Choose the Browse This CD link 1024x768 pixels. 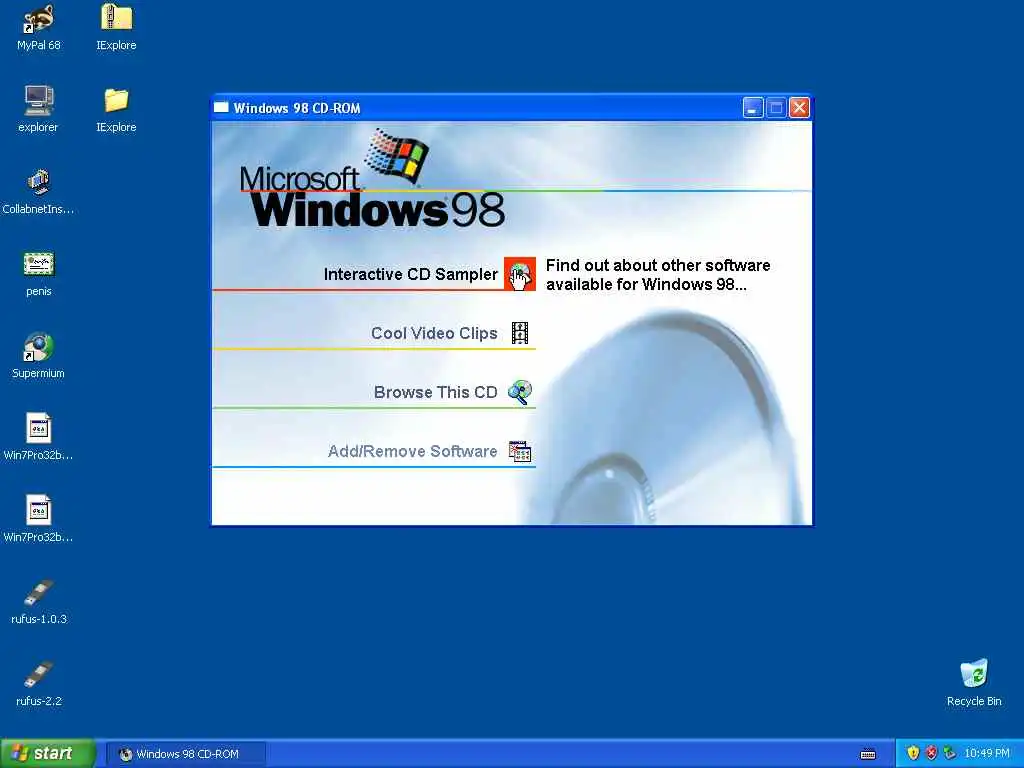pos(436,392)
